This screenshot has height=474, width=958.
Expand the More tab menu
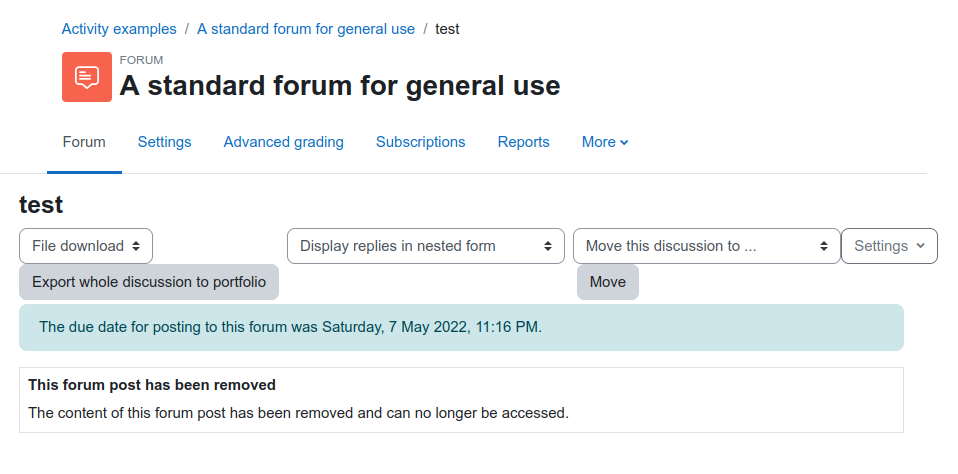coord(605,142)
